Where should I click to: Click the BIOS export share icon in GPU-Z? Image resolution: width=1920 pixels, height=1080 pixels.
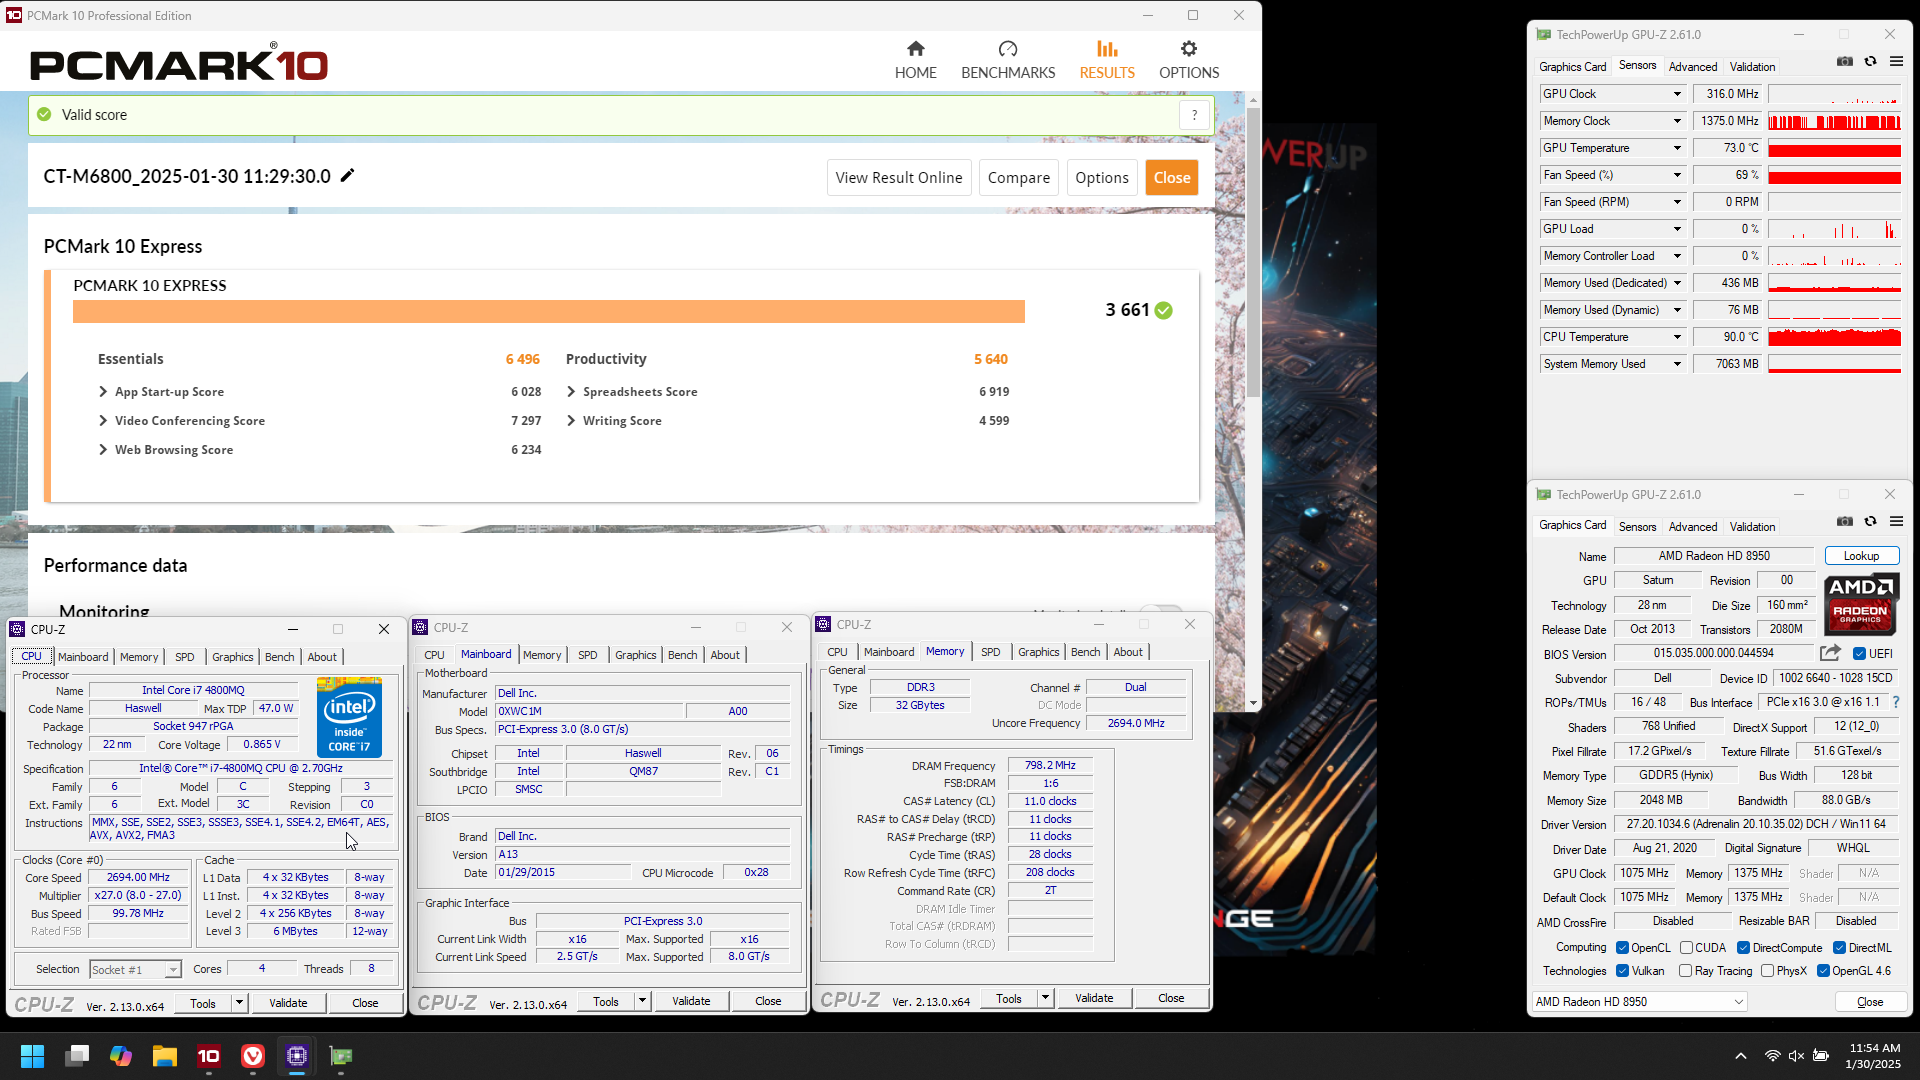click(x=1830, y=653)
